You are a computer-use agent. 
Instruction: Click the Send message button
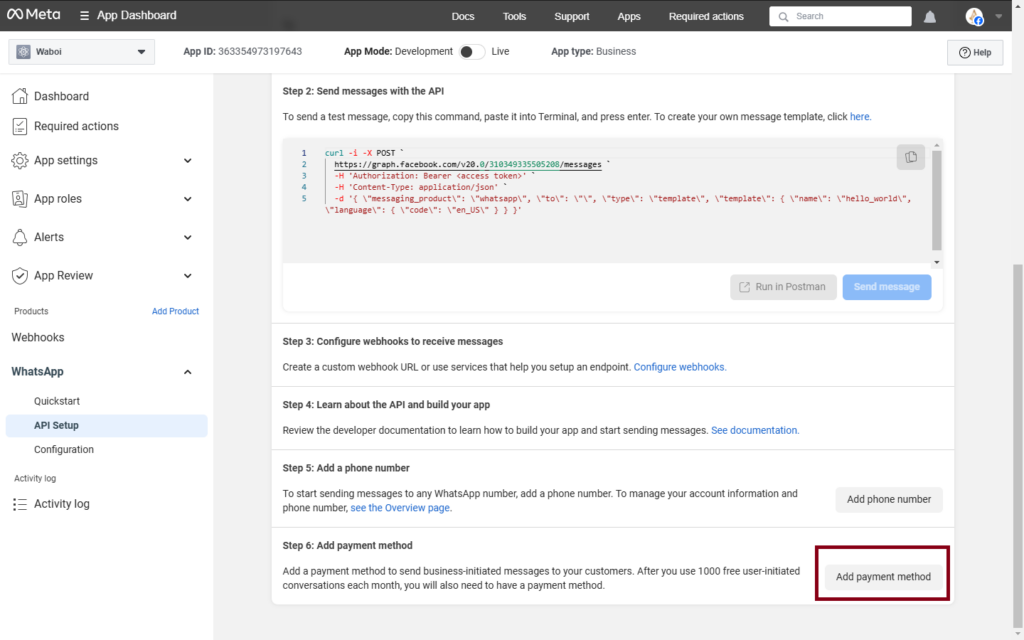click(887, 287)
